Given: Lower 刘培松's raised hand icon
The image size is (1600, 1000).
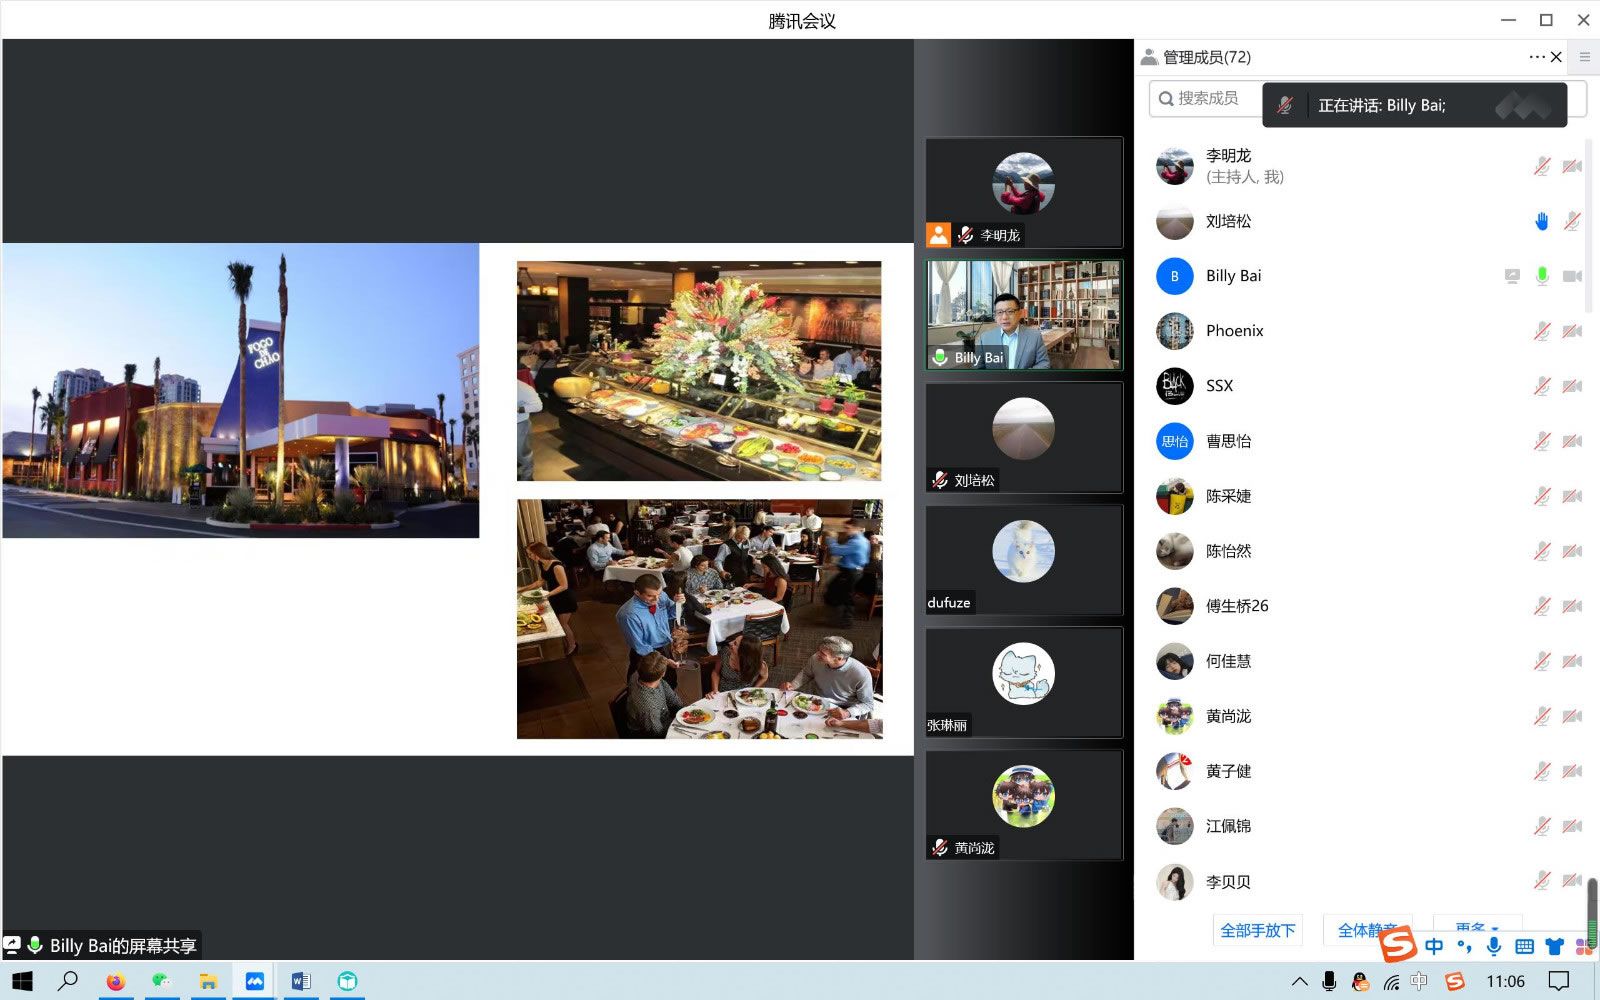Looking at the screenshot, I should coord(1542,221).
